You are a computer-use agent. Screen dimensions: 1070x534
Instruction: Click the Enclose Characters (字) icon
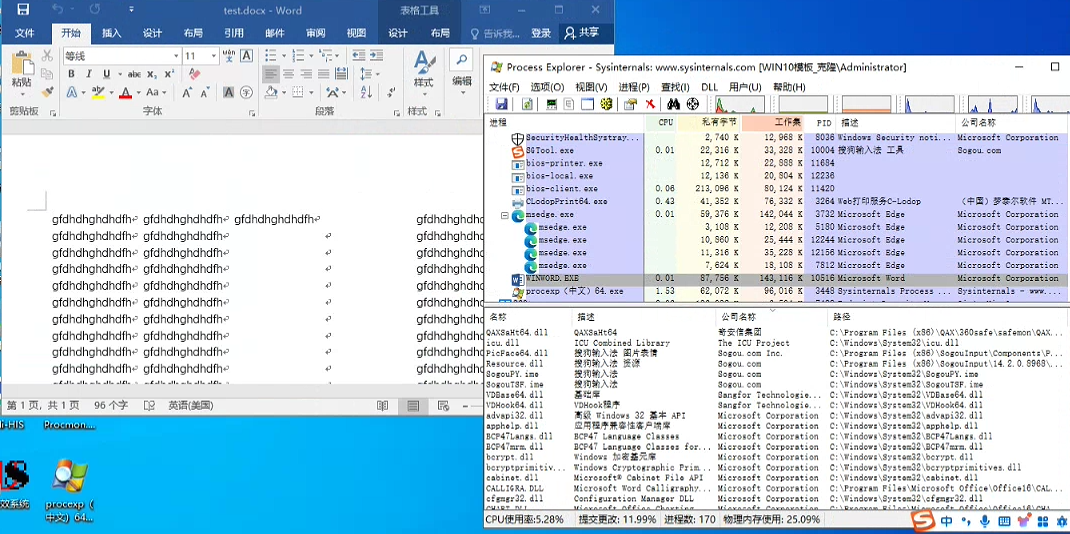(x=246, y=92)
